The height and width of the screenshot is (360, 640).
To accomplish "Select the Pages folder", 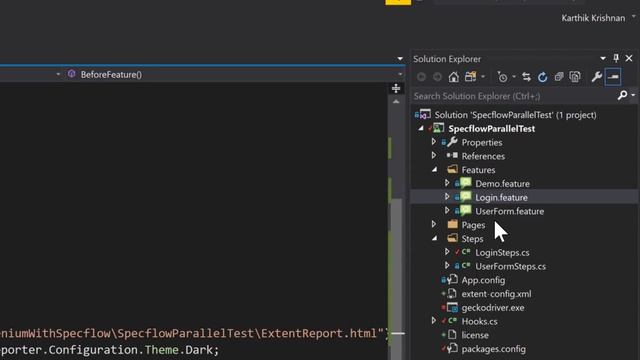I will [473, 225].
